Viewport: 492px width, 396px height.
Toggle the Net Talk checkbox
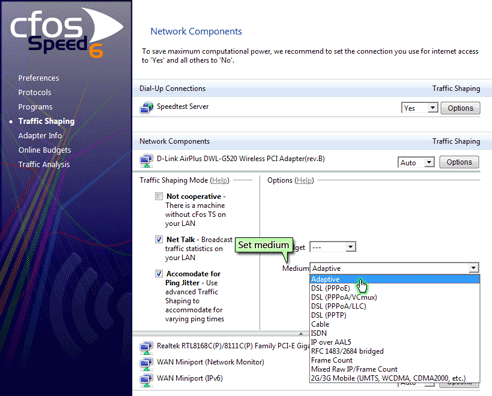pos(159,239)
